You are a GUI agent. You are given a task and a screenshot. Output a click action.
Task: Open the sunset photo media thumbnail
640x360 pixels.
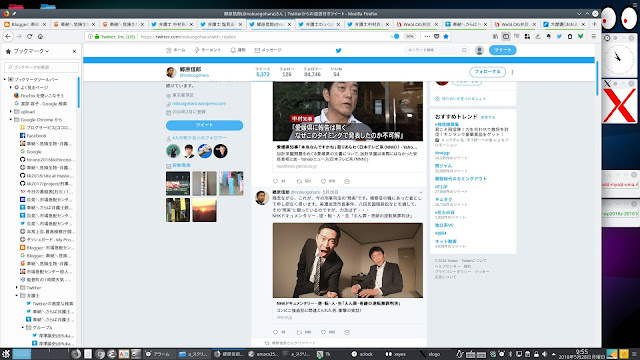204,210
